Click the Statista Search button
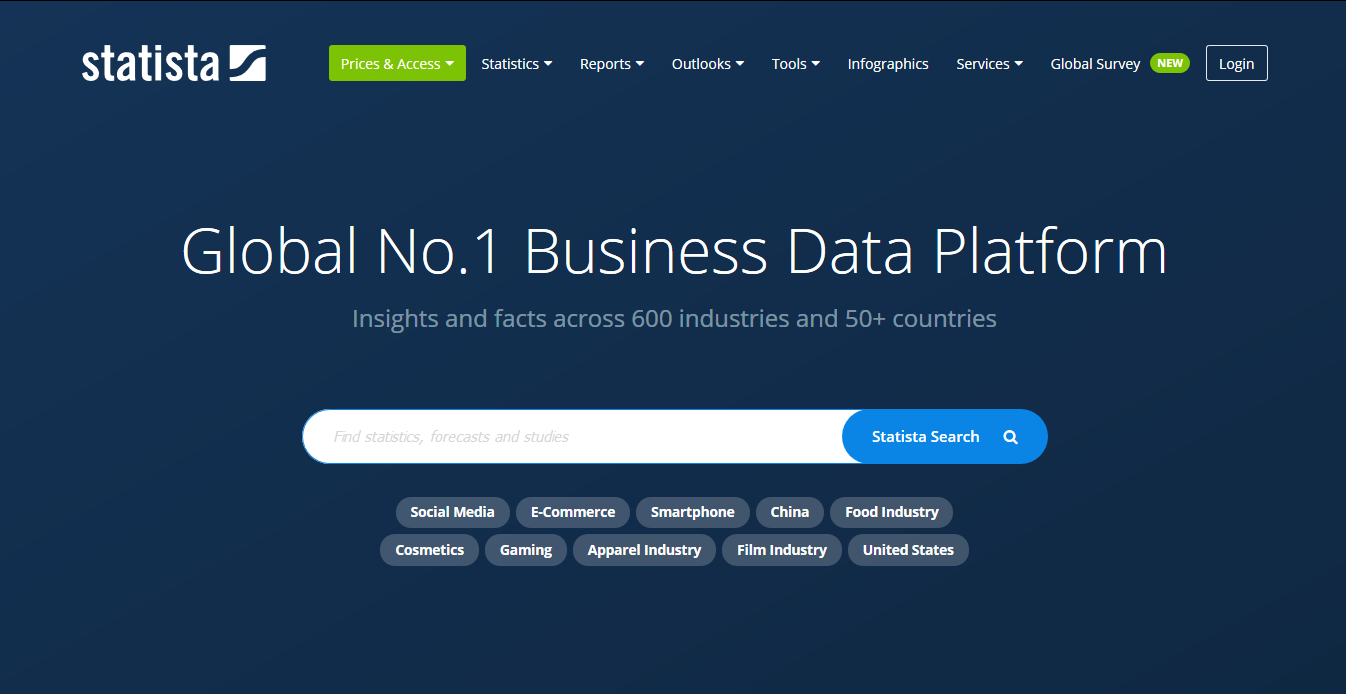The height and width of the screenshot is (694, 1346). (x=925, y=437)
